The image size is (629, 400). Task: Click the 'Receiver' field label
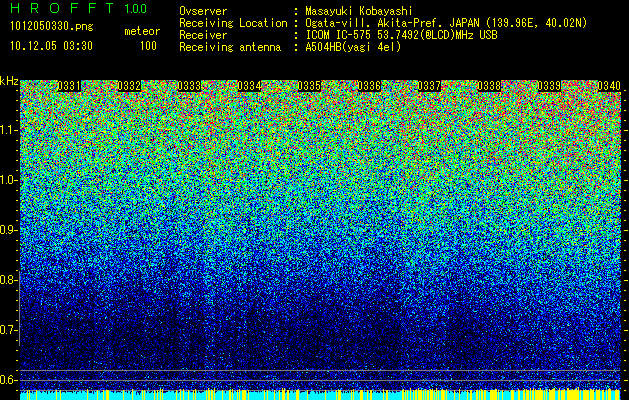point(203,35)
